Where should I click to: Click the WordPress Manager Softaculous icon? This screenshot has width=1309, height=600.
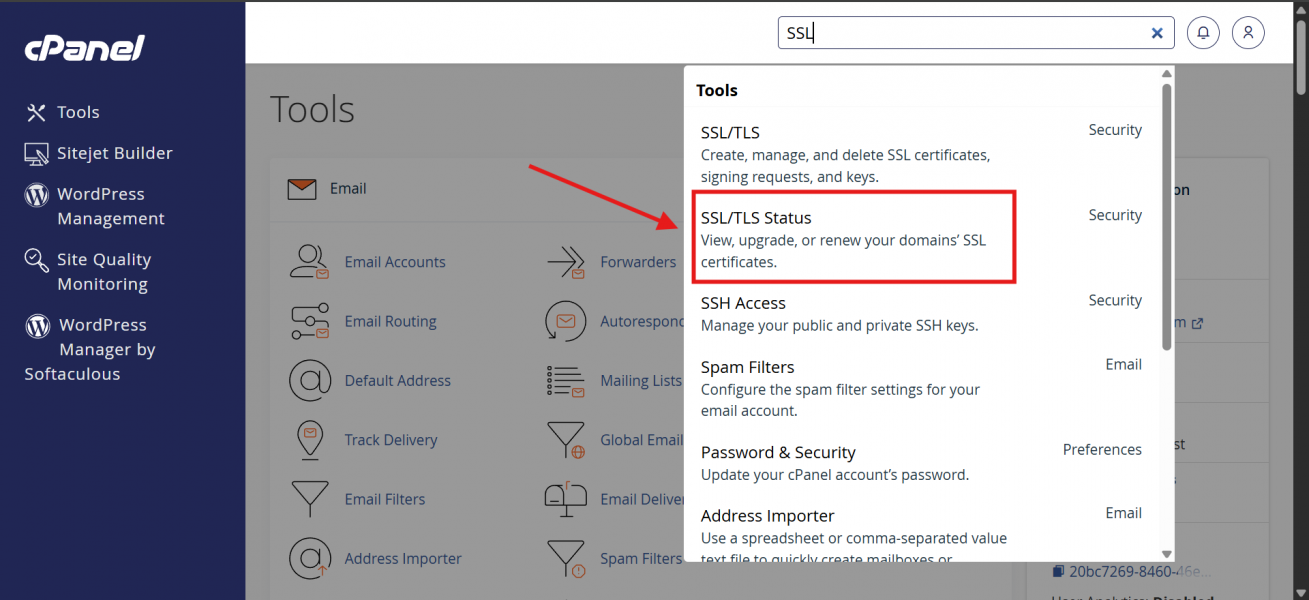pos(37,325)
